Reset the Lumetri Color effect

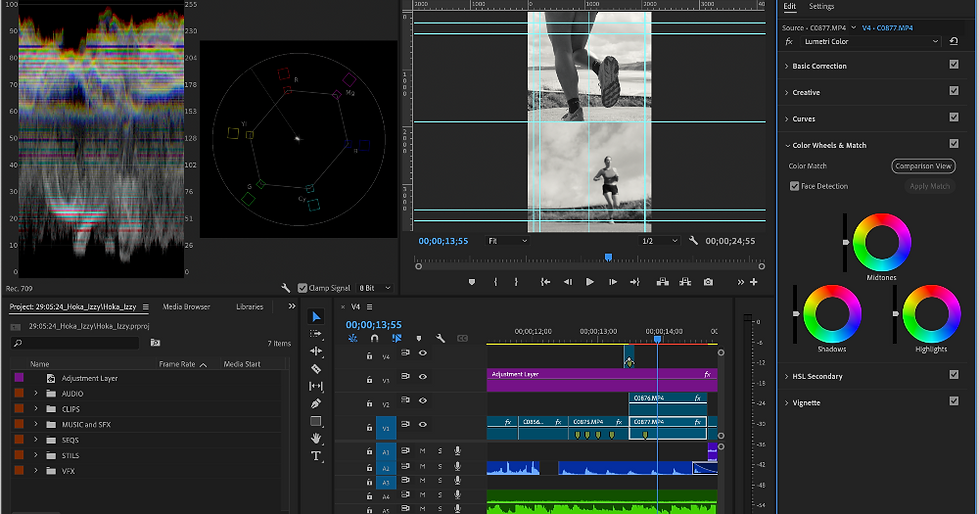point(953,42)
